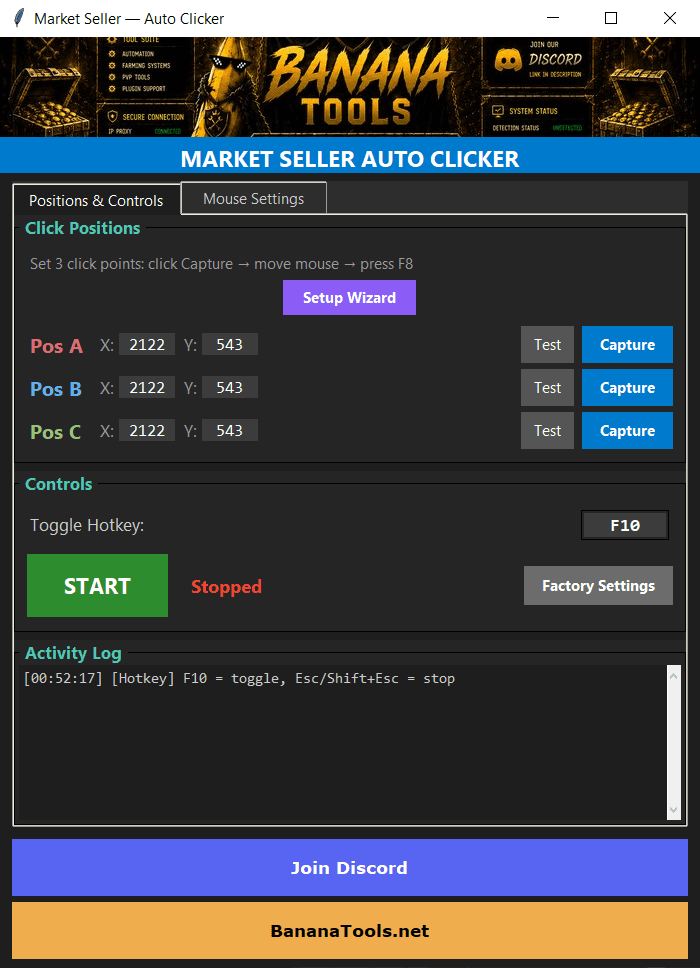Viewport: 700px width, 968px height.
Task: Hit the green START button
Action: pyautogui.click(x=98, y=585)
